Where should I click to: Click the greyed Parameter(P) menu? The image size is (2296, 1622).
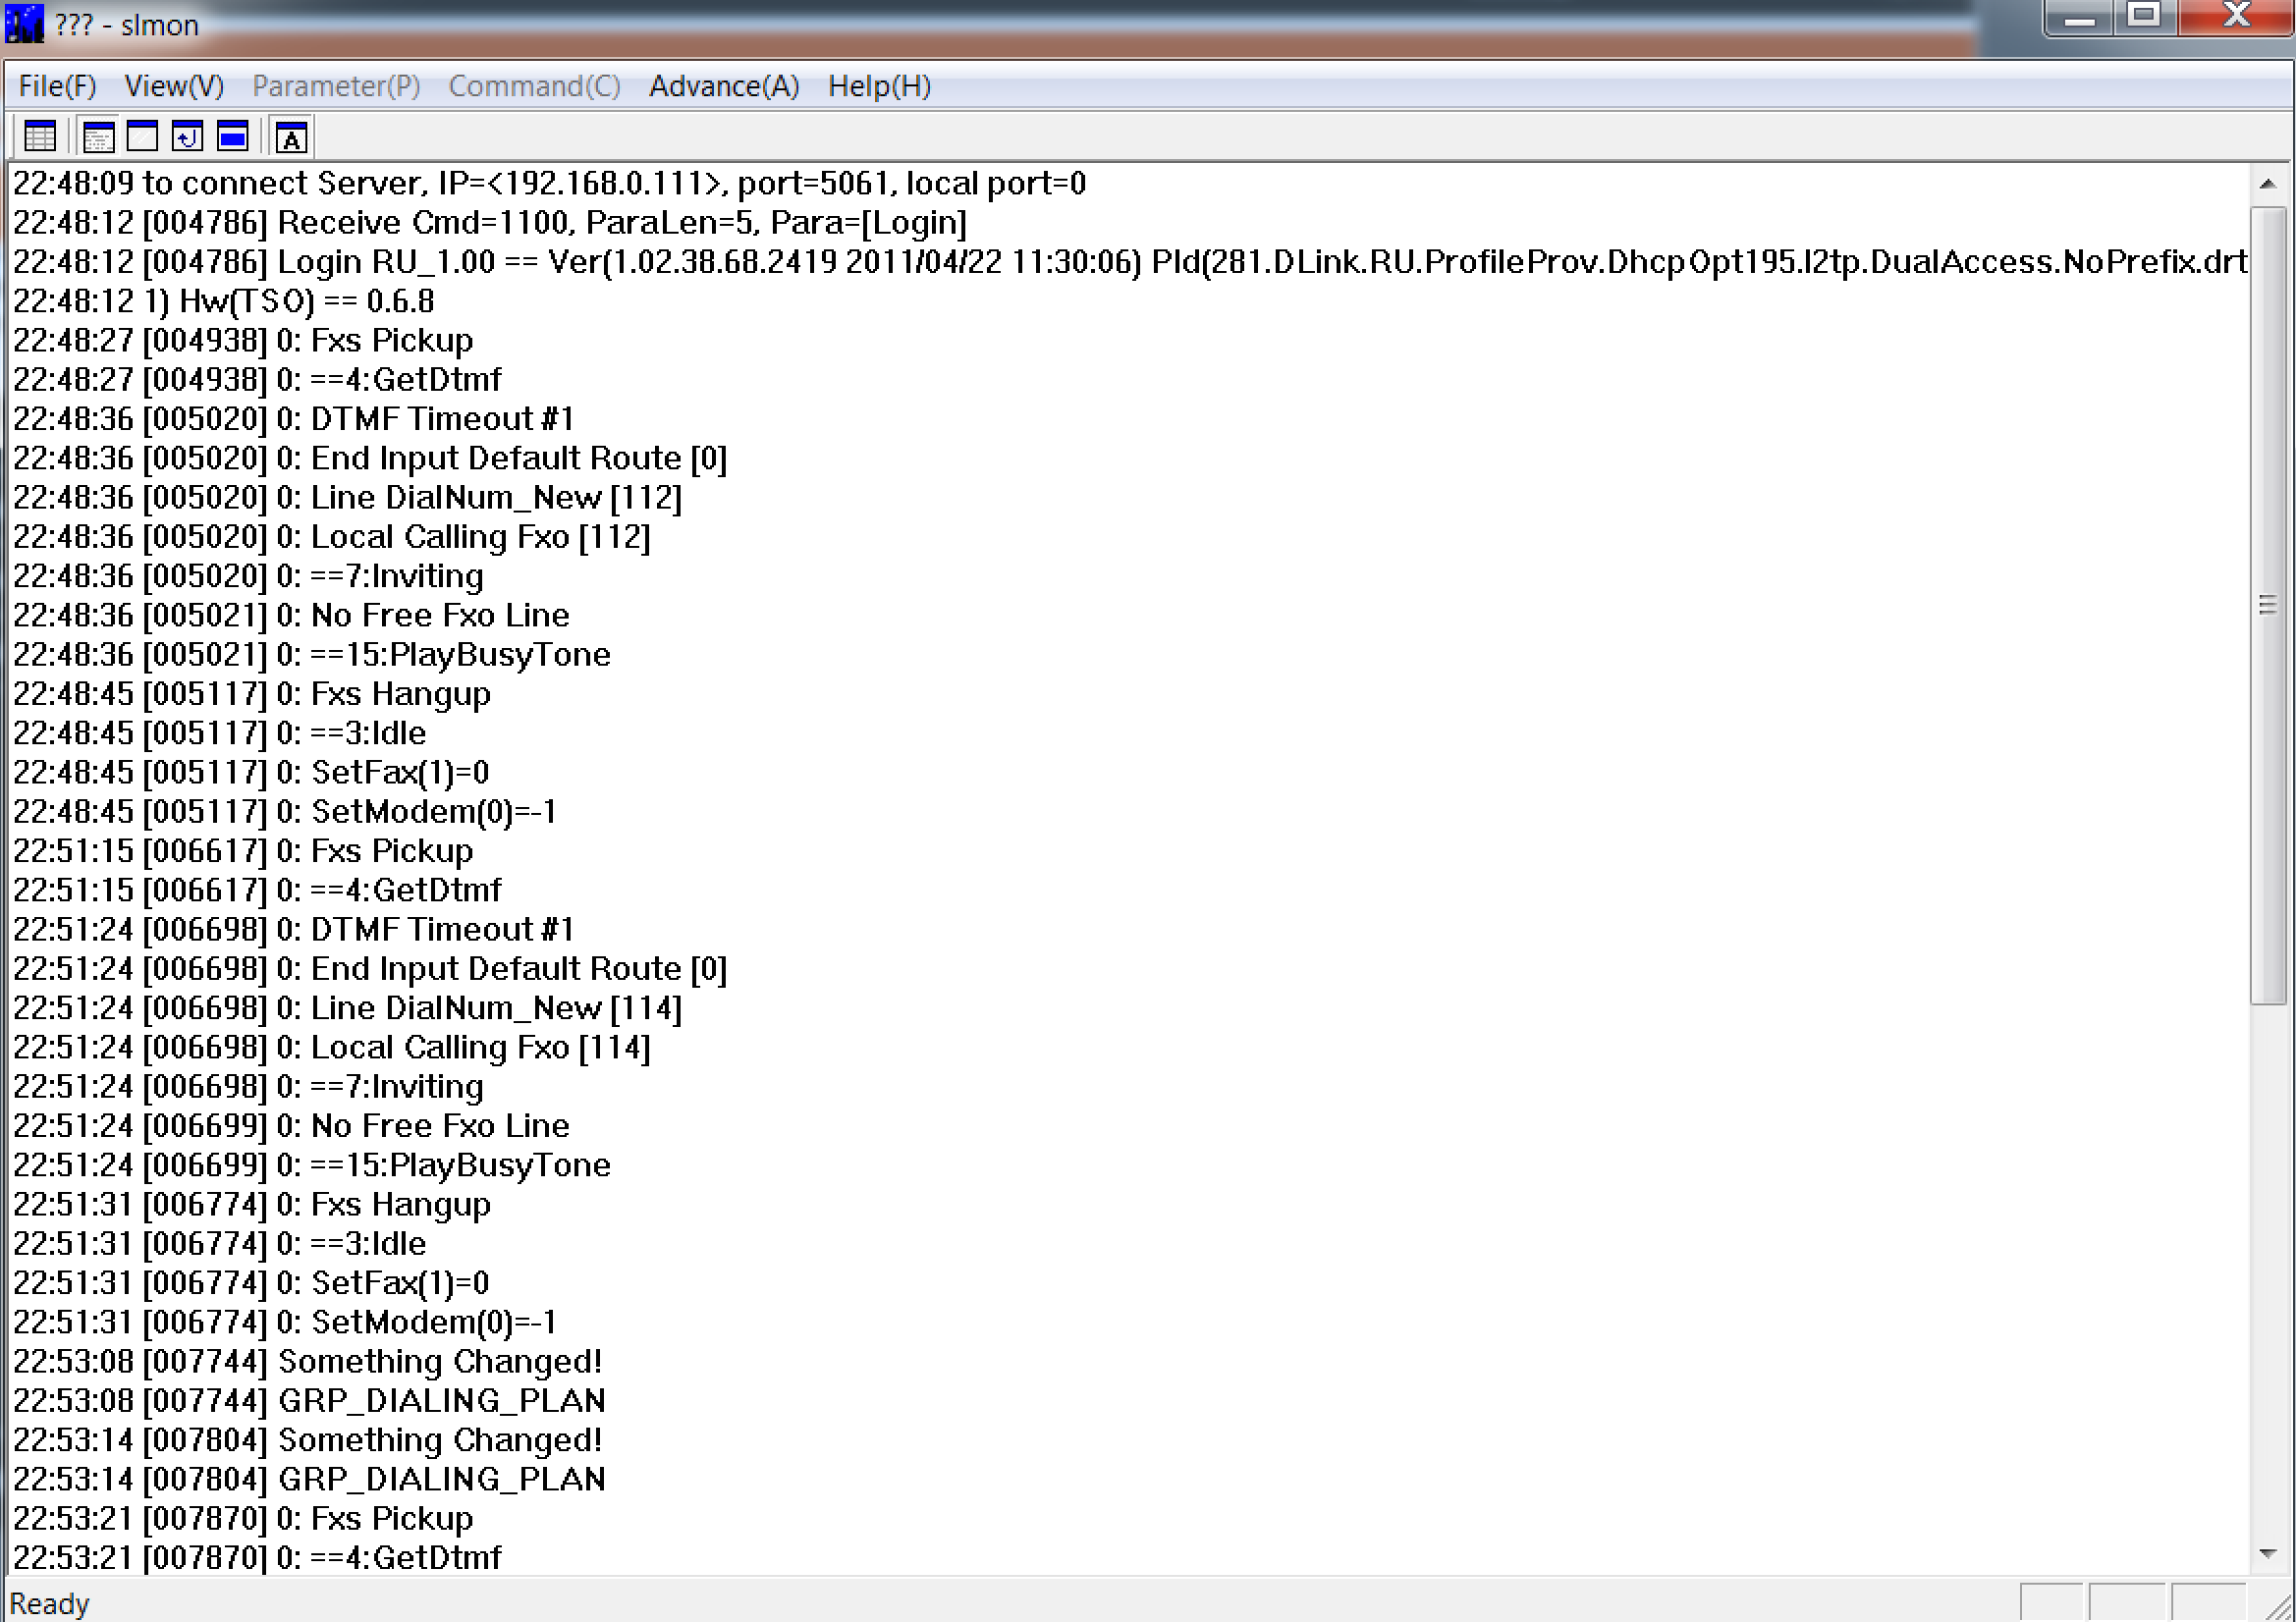pos(336,86)
